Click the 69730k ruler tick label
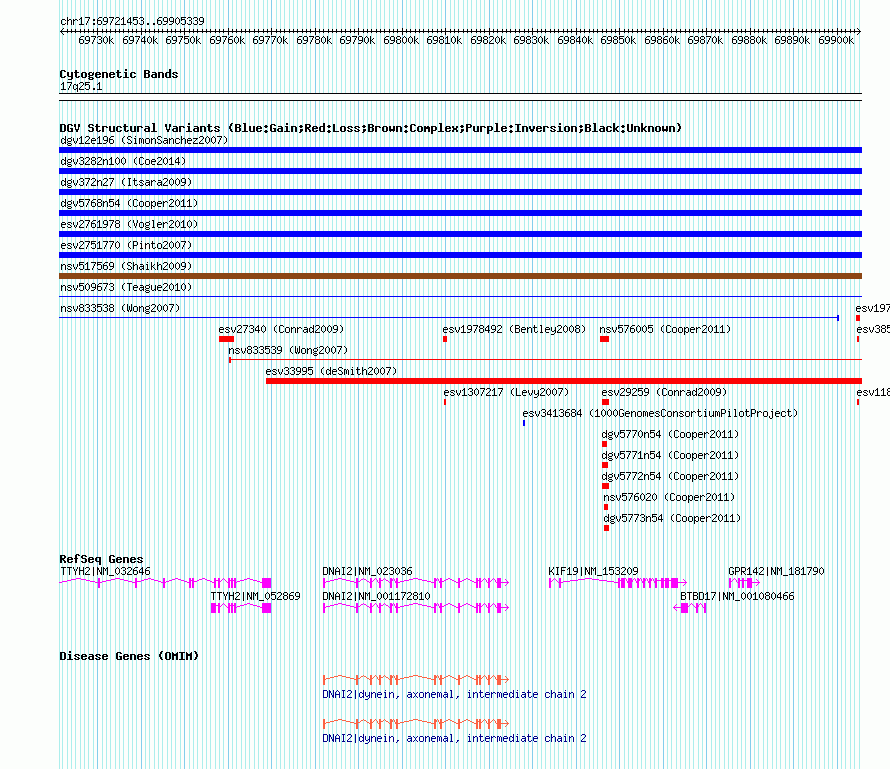This screenshot has width=890, height=769. click(x=96, y=40)
